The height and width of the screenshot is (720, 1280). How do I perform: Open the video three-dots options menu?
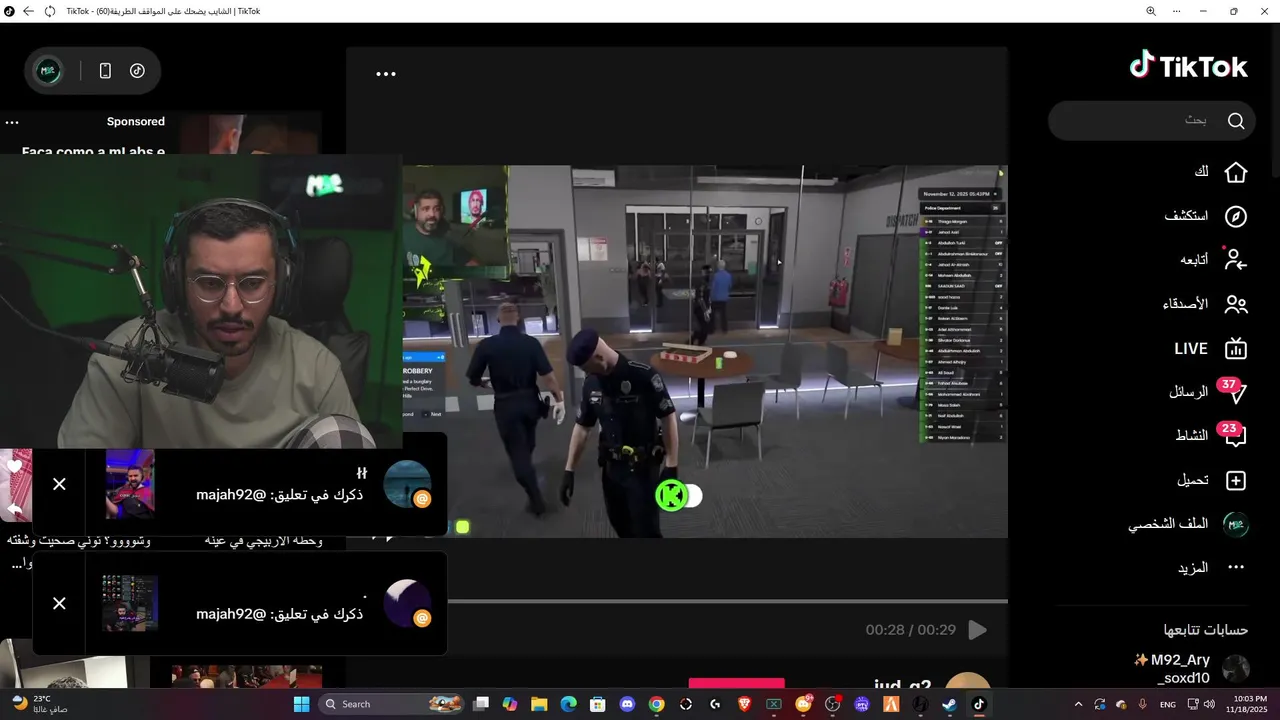coord(386,74)
